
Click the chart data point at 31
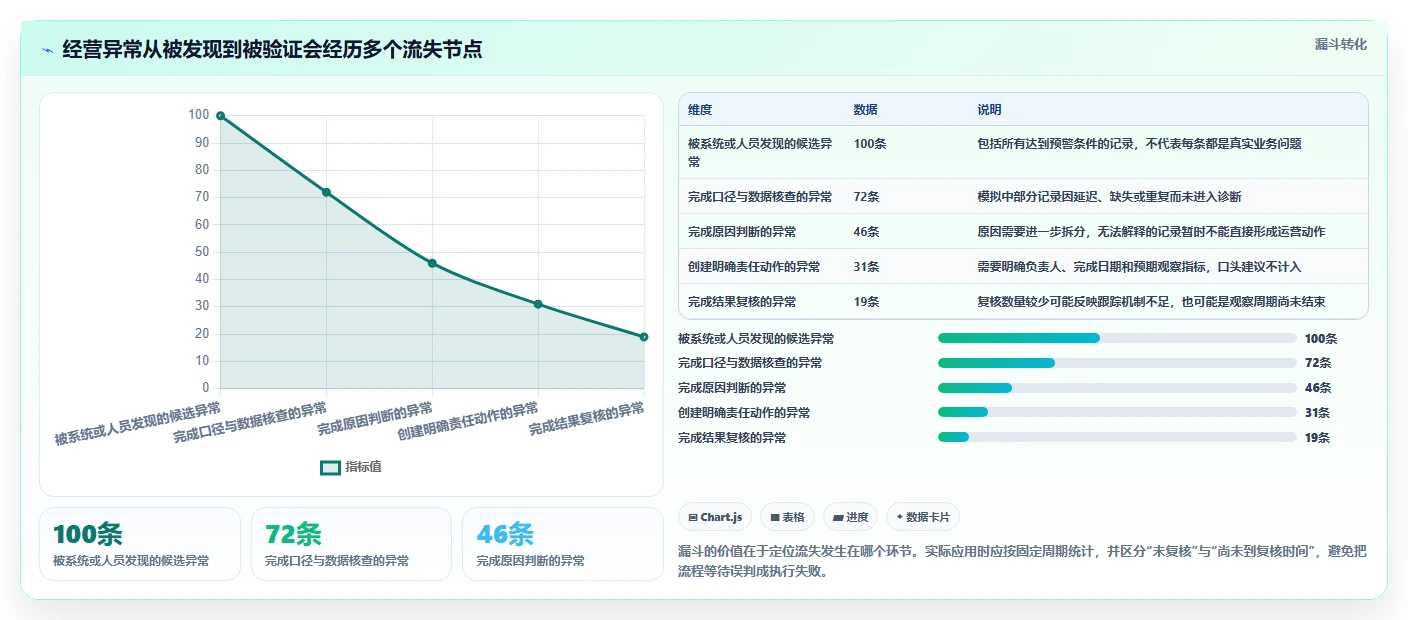538,304
